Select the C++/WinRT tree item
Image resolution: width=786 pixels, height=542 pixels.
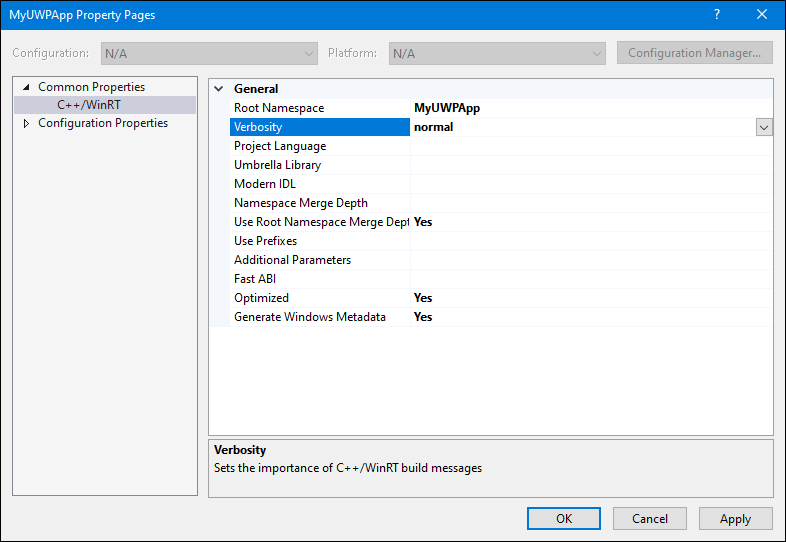coord(89,105)
